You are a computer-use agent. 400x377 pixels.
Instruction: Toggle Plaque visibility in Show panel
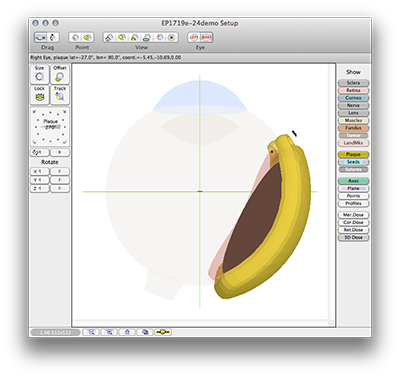point(353,154)
